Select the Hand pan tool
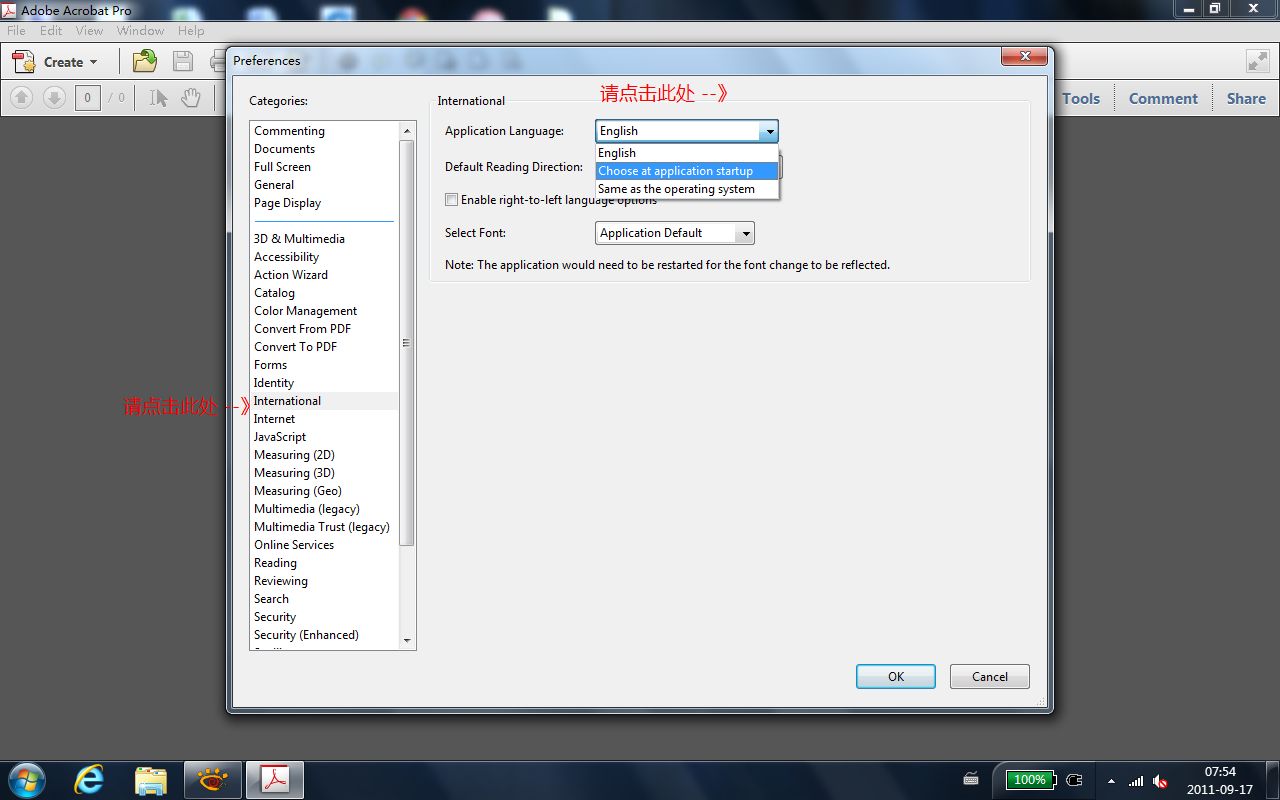Image resolution: width=1280 pixels, height=800 pixels. 190,97
